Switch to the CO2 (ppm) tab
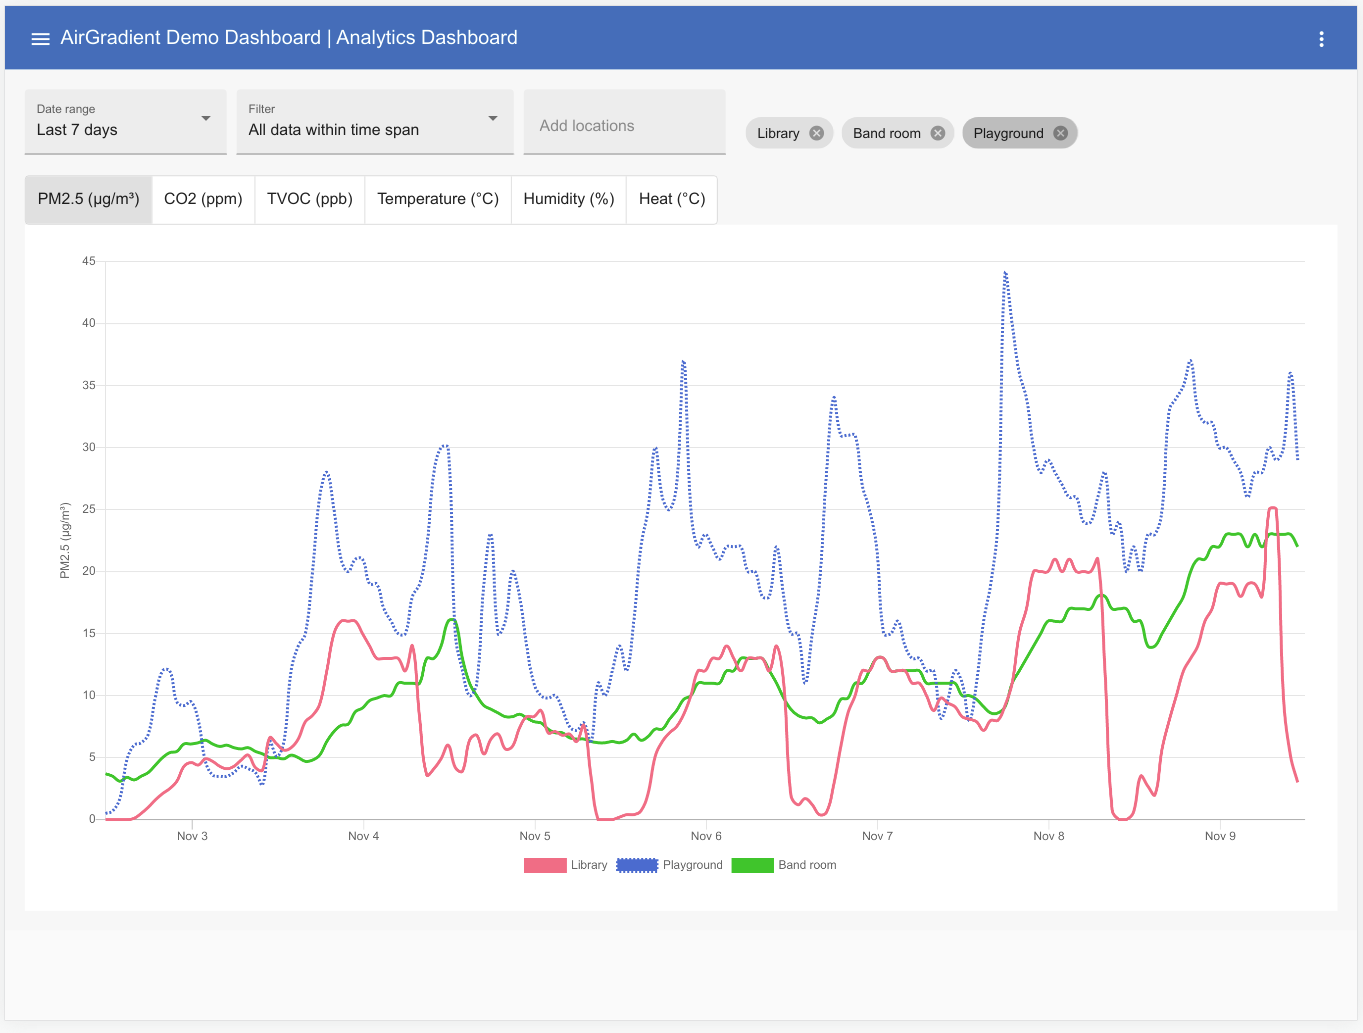Image resolution: width=1363 pixels, height=1033 pixels. click(x=203, y=199)
